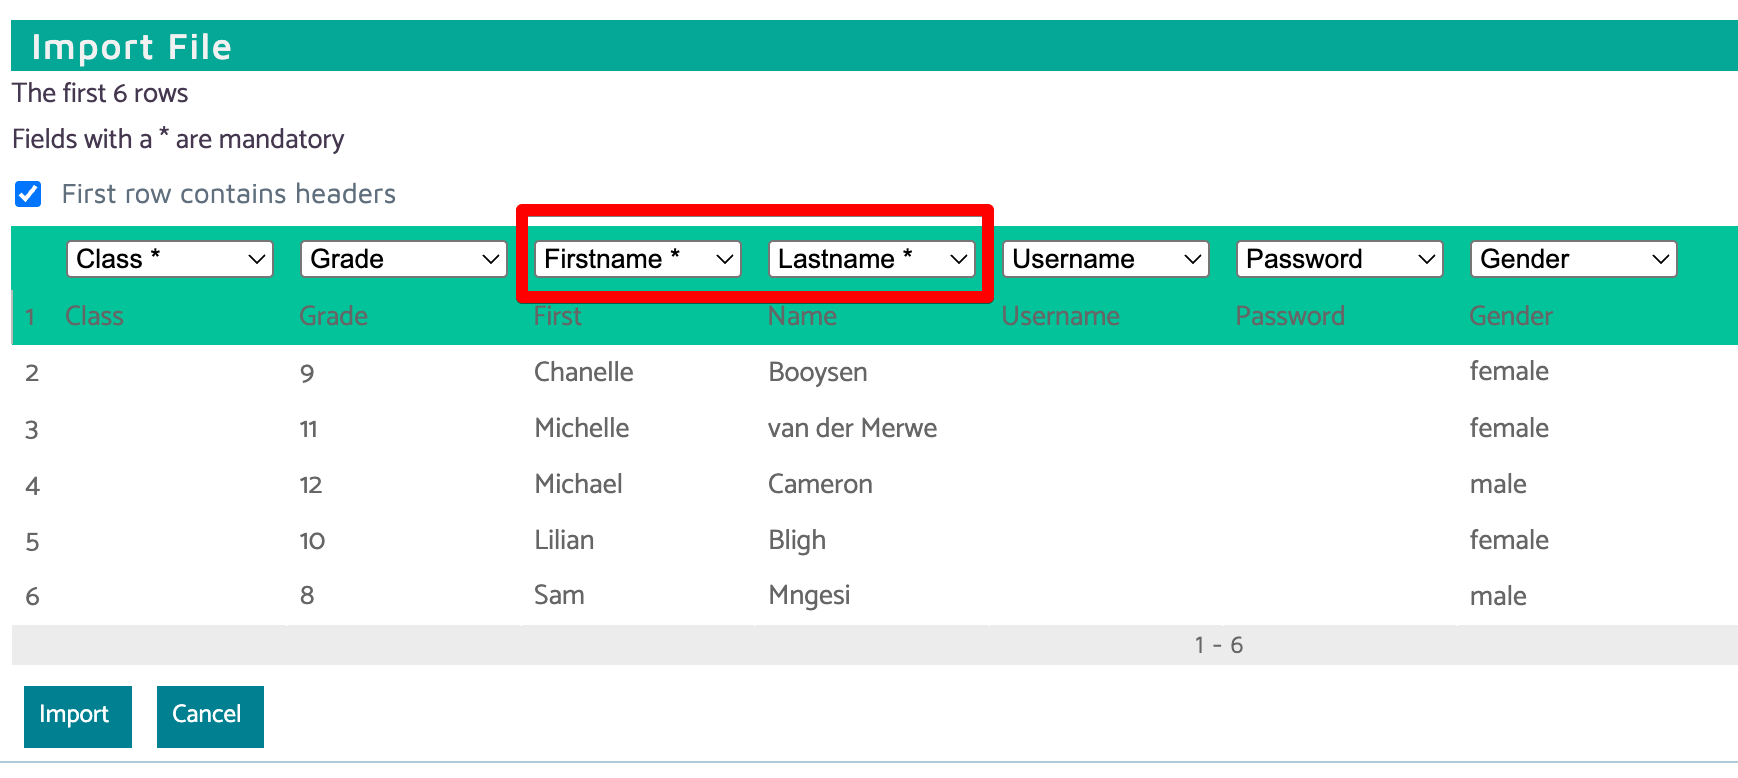Open the Grade column mapping dropdown
1738x778 pixels.
coord(404,259)
